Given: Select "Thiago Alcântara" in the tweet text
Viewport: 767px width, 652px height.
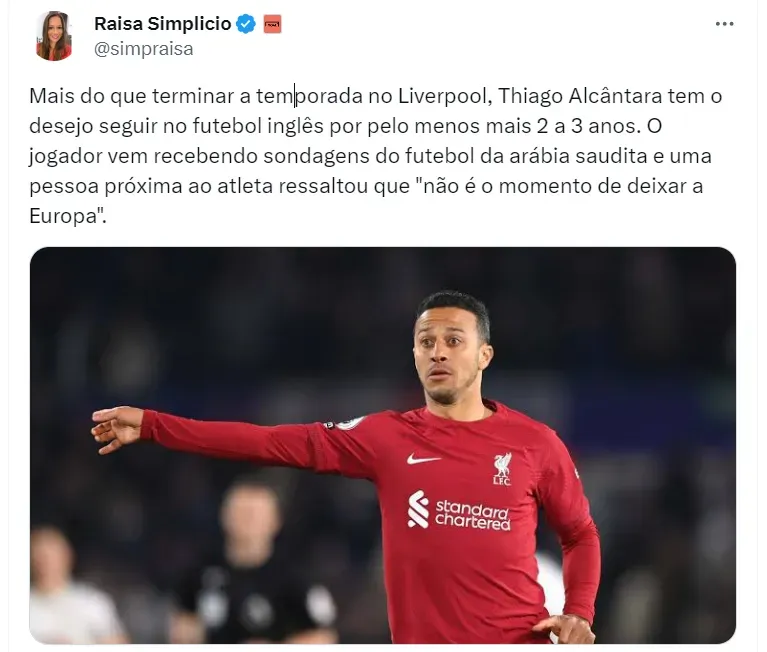Looking at the screenshot, I should point(580,96).
